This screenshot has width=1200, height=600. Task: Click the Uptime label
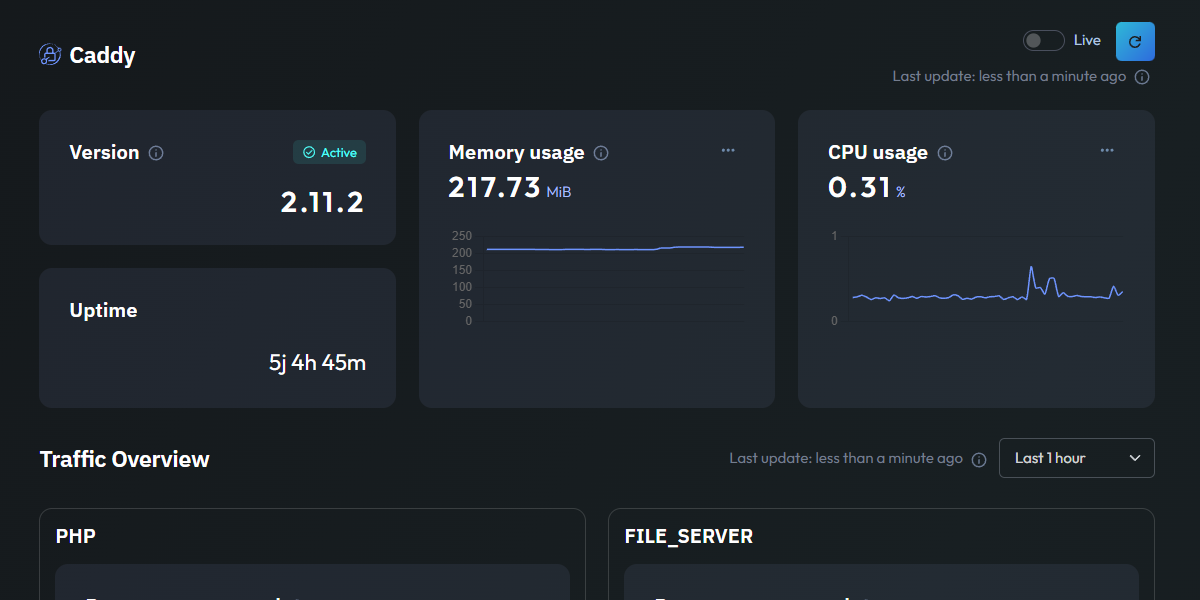pyautogui.click(x=103, y=311)
